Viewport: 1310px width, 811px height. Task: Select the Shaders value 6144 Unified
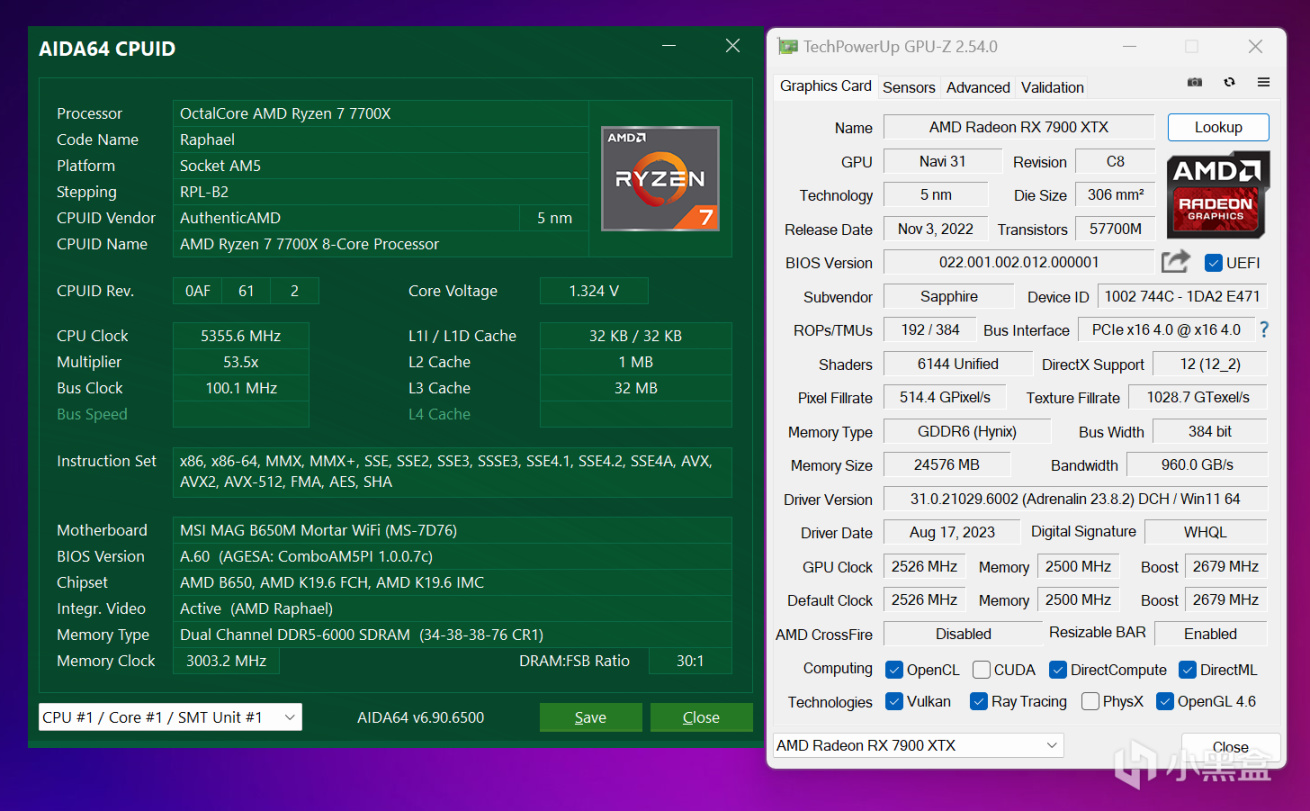pyautogui.click(x=957, y=364)
